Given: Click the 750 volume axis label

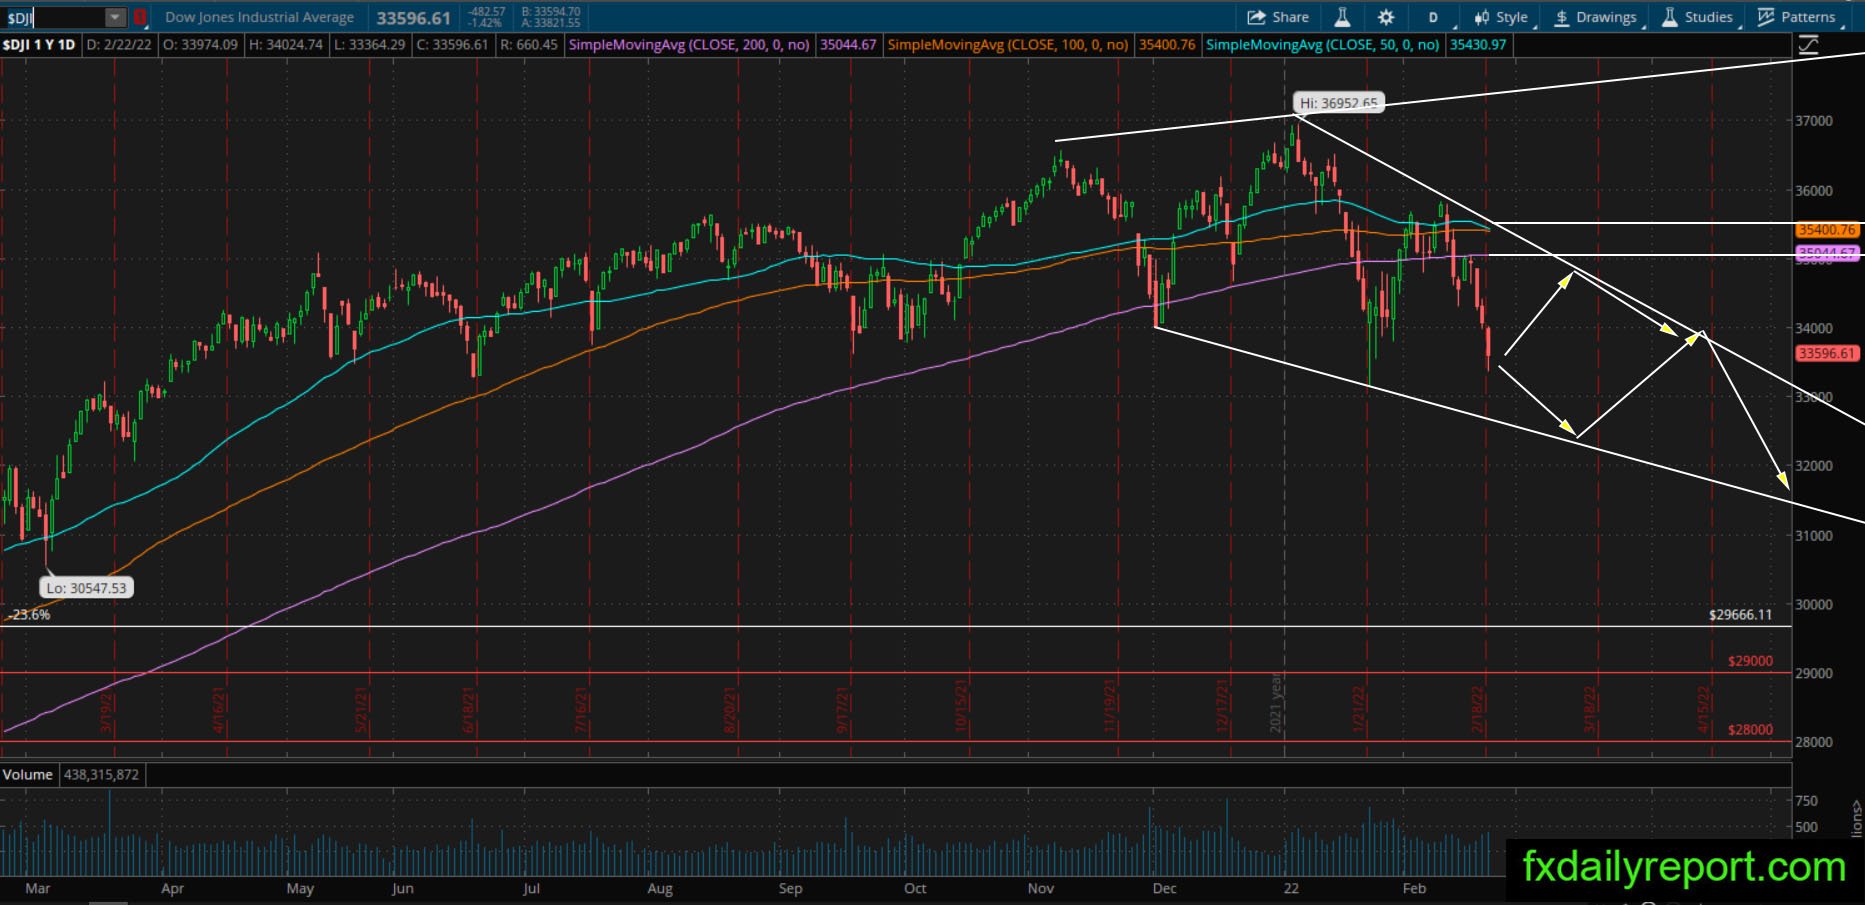Looking at the screenshot, I should tap(1806, 801).
